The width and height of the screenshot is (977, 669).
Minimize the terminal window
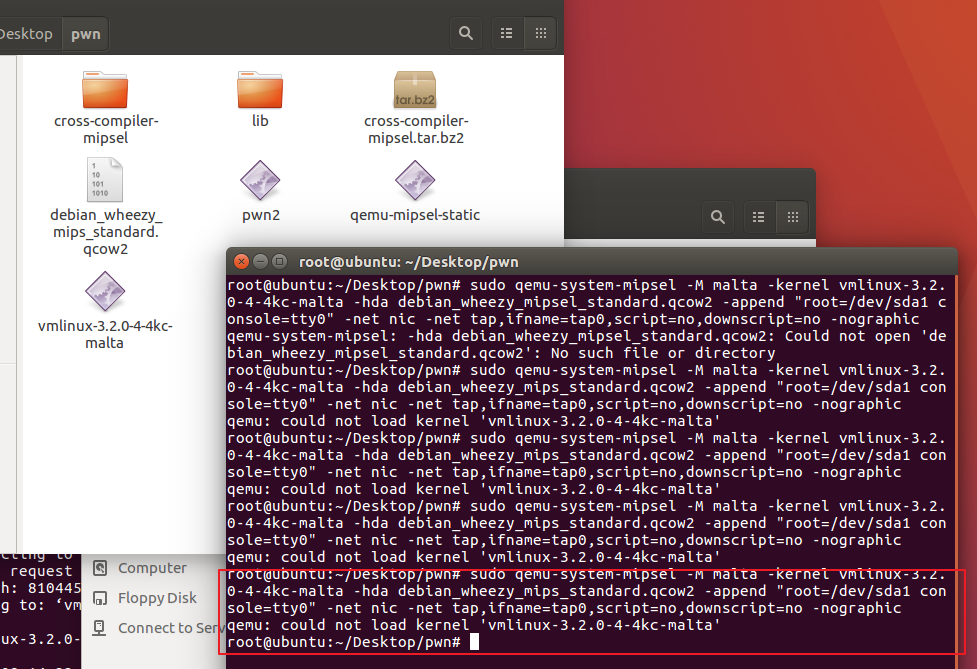(260, 262)
